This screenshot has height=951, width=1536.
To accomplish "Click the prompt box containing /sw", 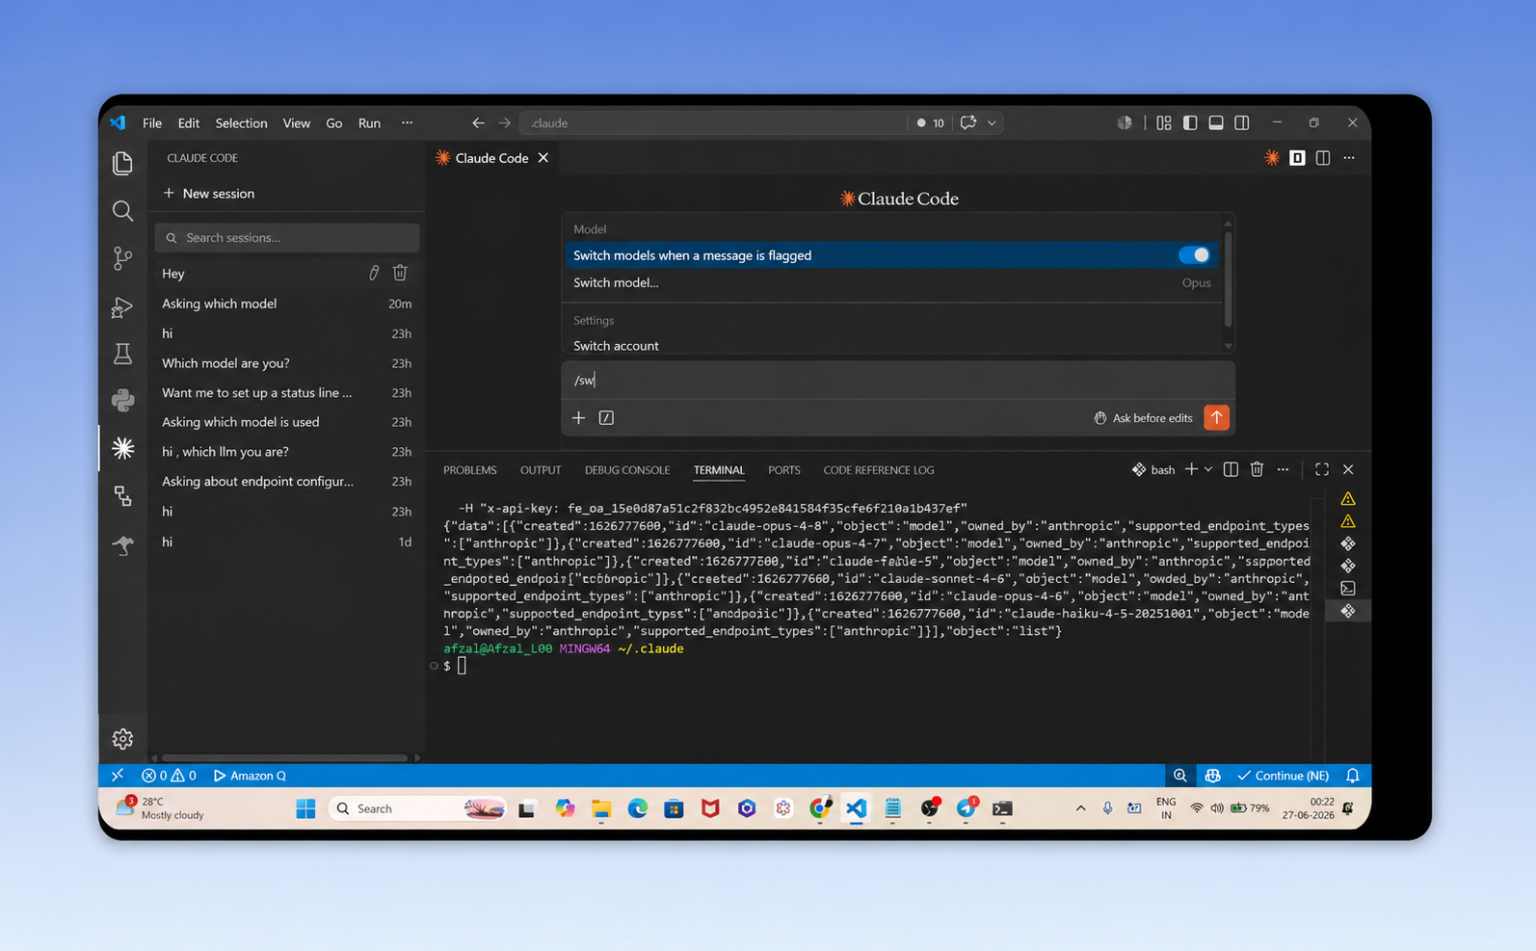I will pos(897,380).
